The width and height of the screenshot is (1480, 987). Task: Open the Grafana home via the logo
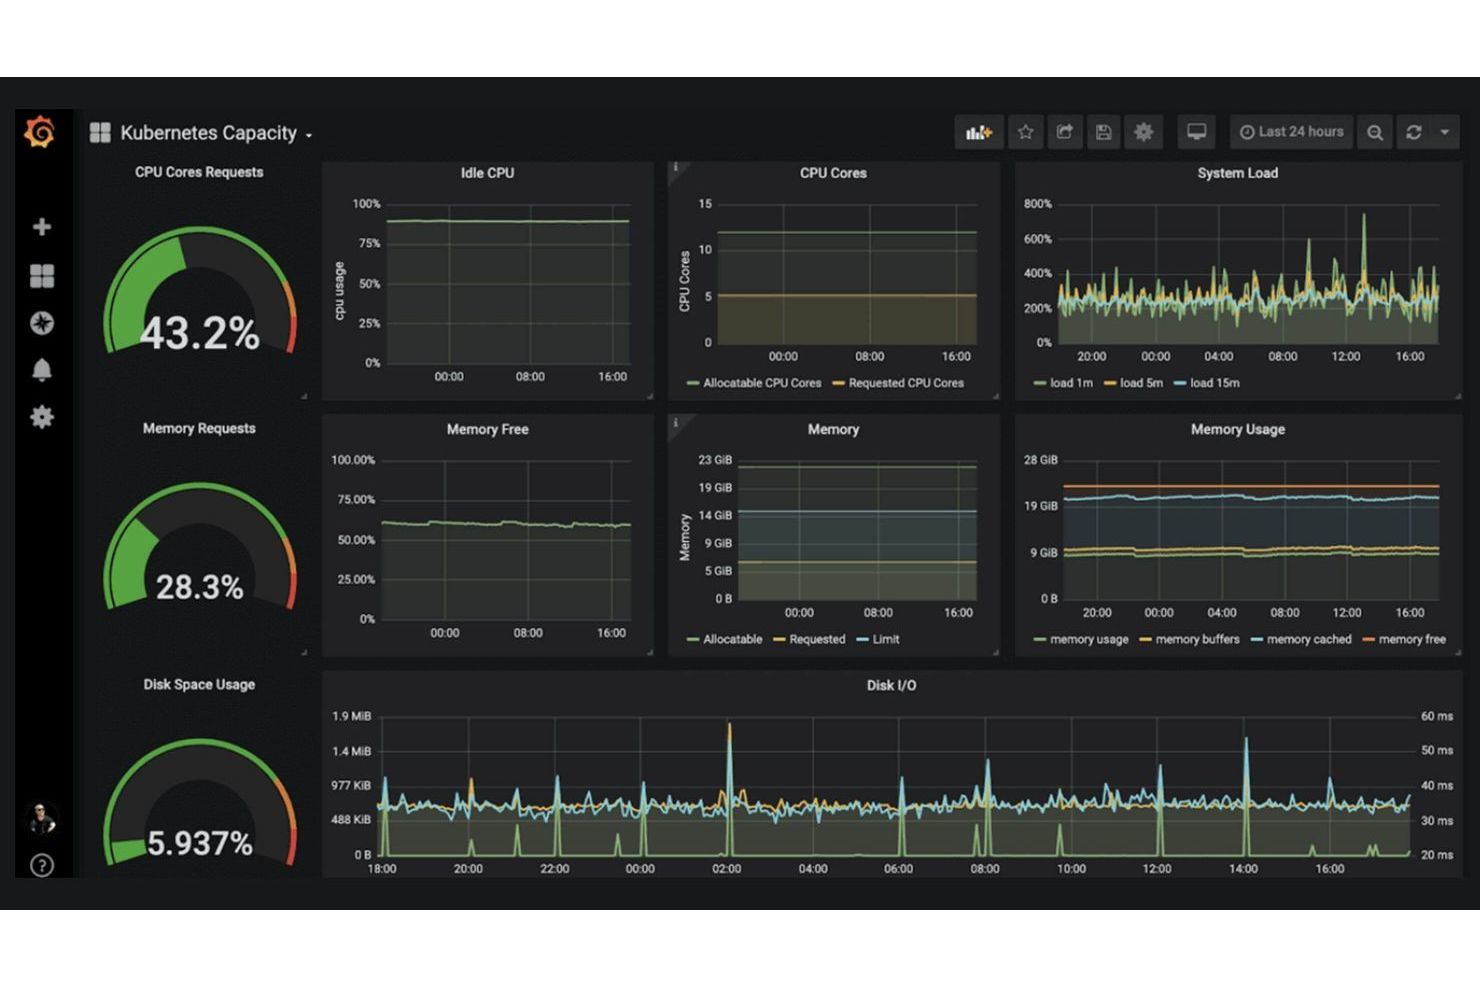click(x=40, y=131)
